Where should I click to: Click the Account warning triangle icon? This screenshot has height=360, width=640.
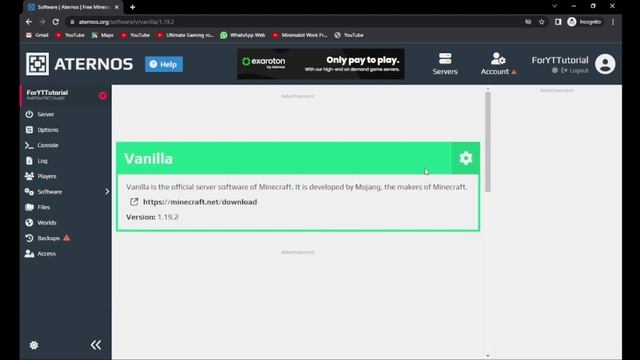[514, 72]
